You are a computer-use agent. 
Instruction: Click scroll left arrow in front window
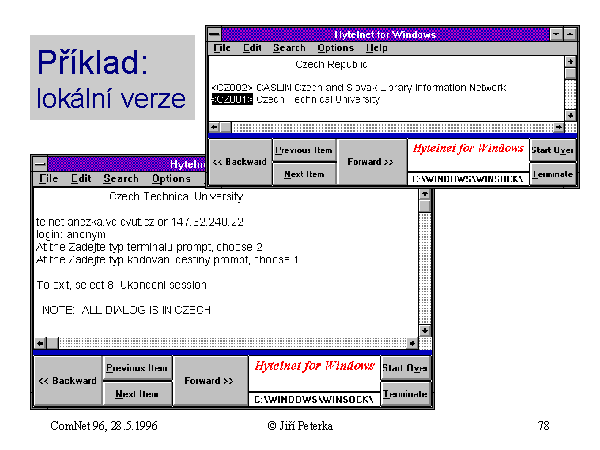coord(214,127)
